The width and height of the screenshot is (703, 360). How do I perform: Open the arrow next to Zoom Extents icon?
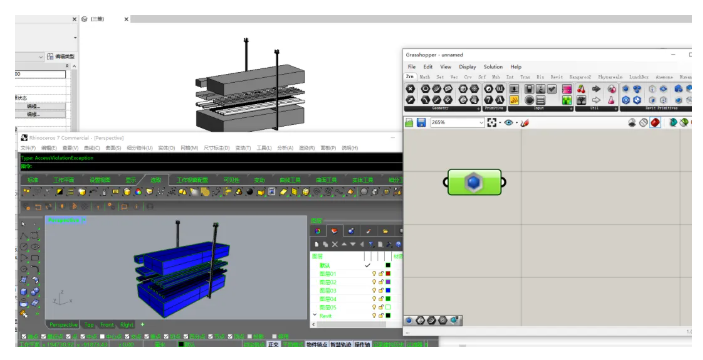coord(500,123)
